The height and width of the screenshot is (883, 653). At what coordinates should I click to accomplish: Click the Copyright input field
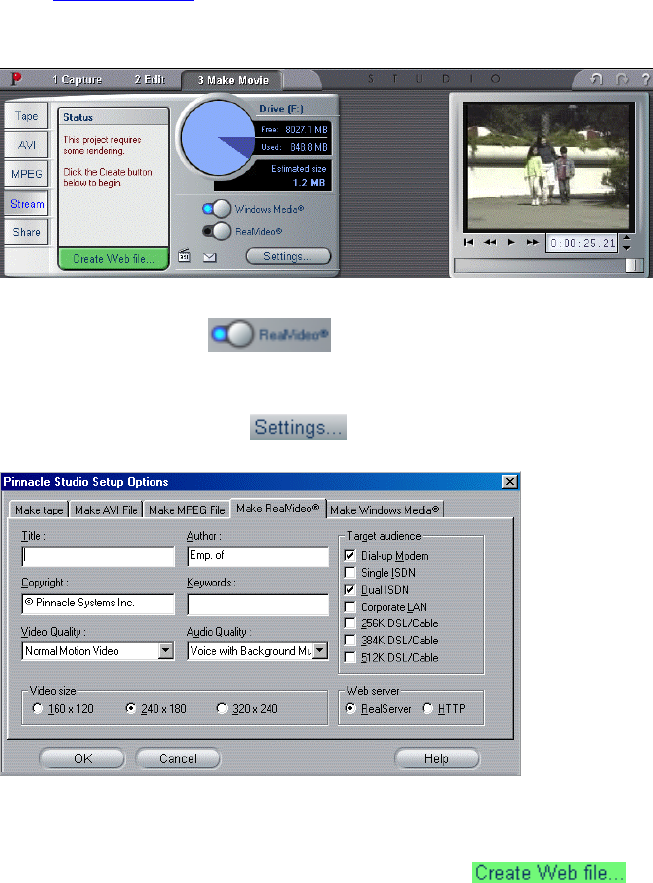pos(98,603)
